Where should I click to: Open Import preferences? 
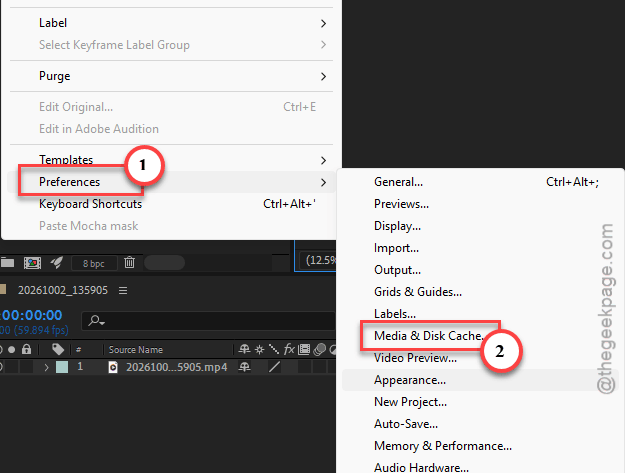[480, 248]
